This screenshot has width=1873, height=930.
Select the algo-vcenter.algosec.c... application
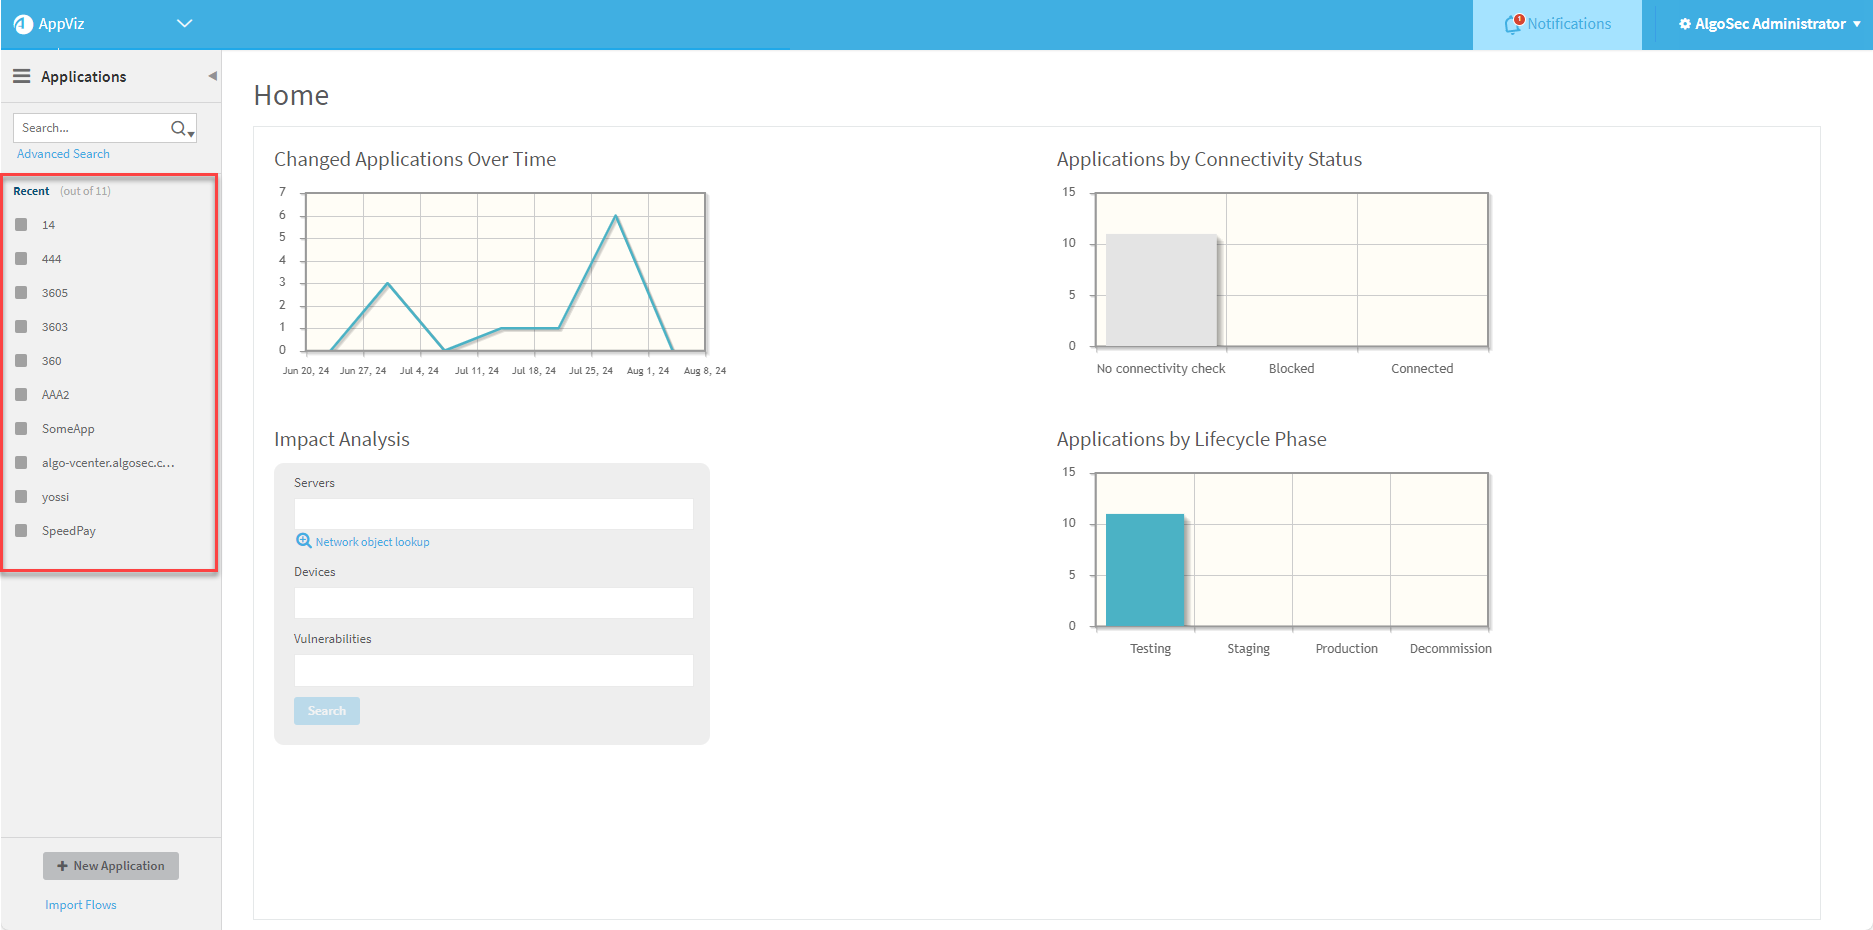pyautogui.click(x=108, y=463)
